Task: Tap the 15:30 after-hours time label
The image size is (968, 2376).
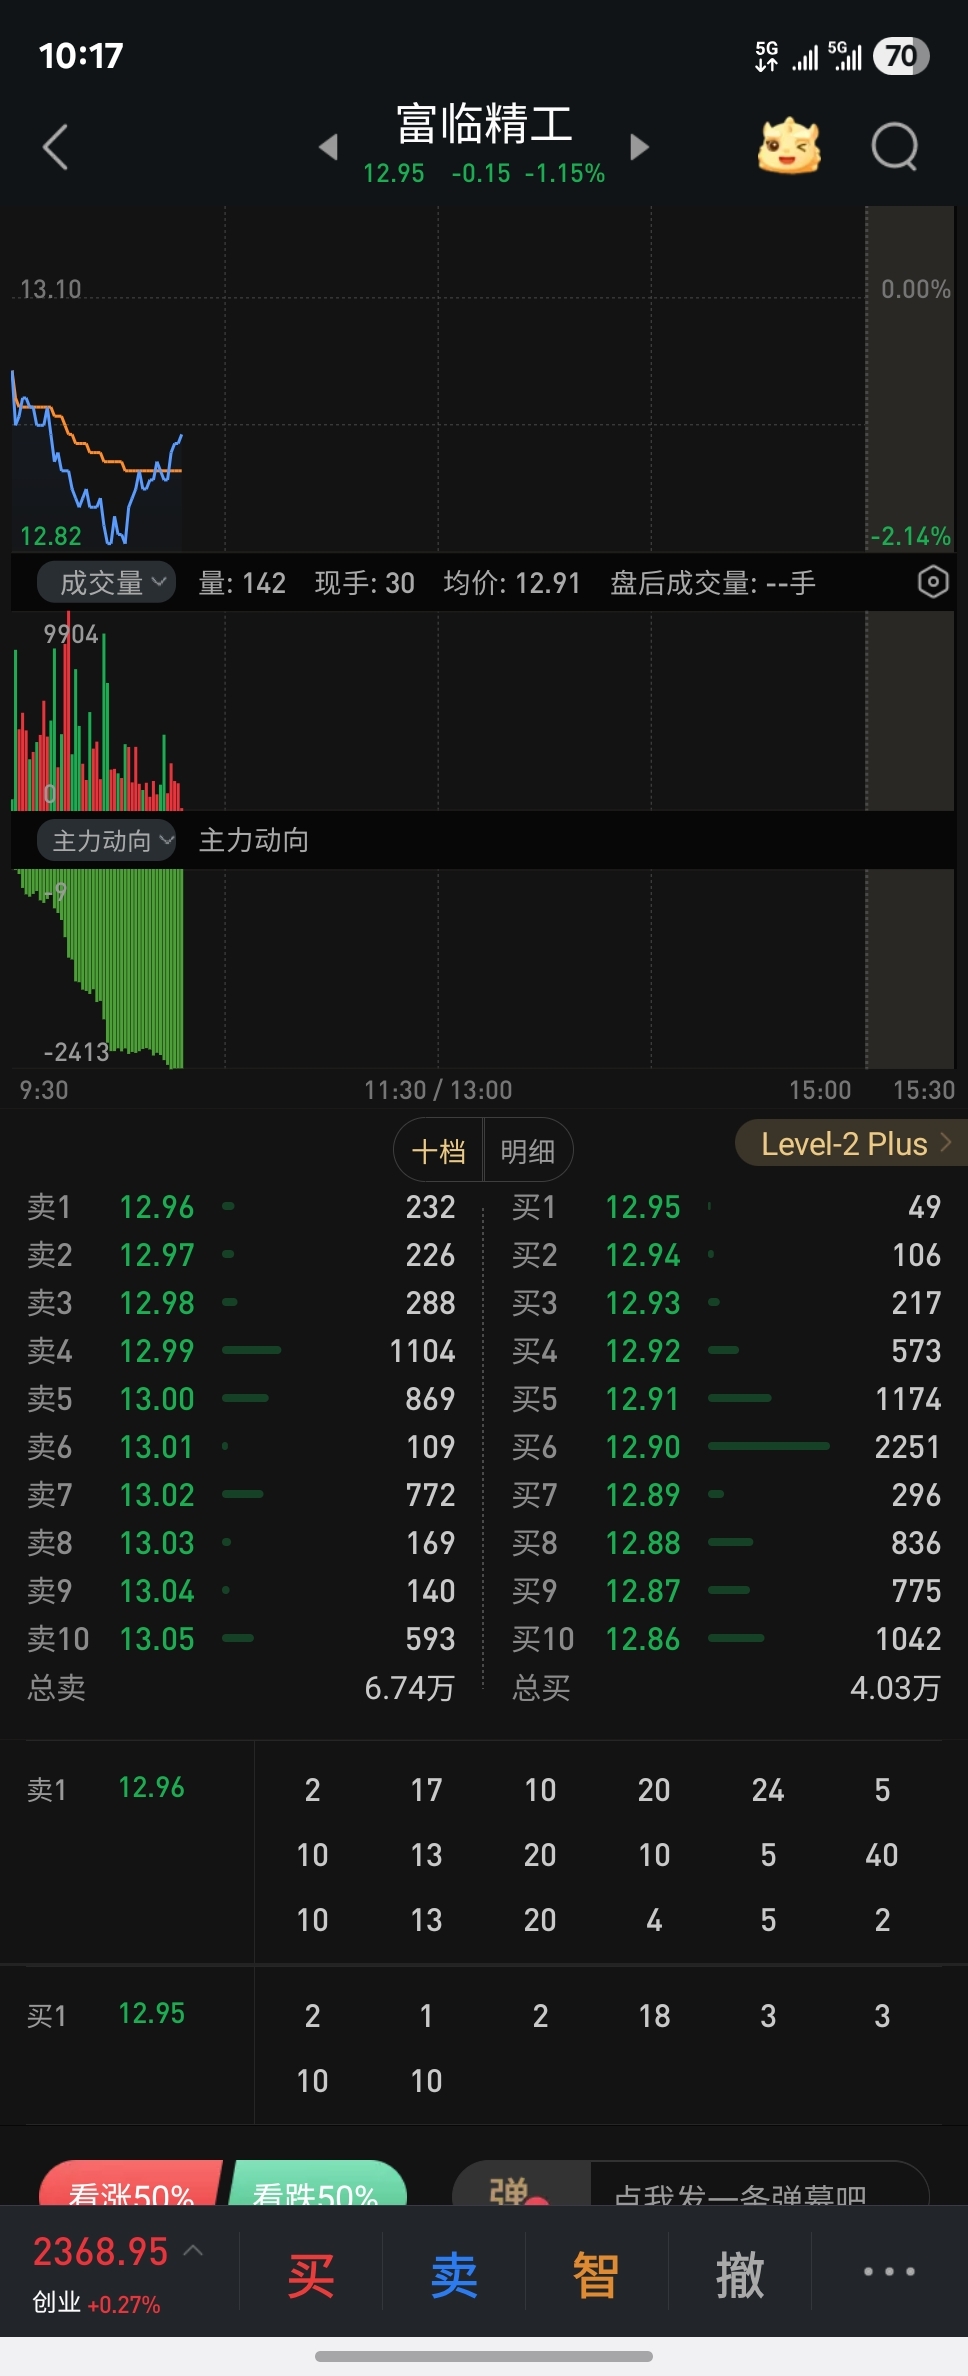Action: (x=924, y=1090)
